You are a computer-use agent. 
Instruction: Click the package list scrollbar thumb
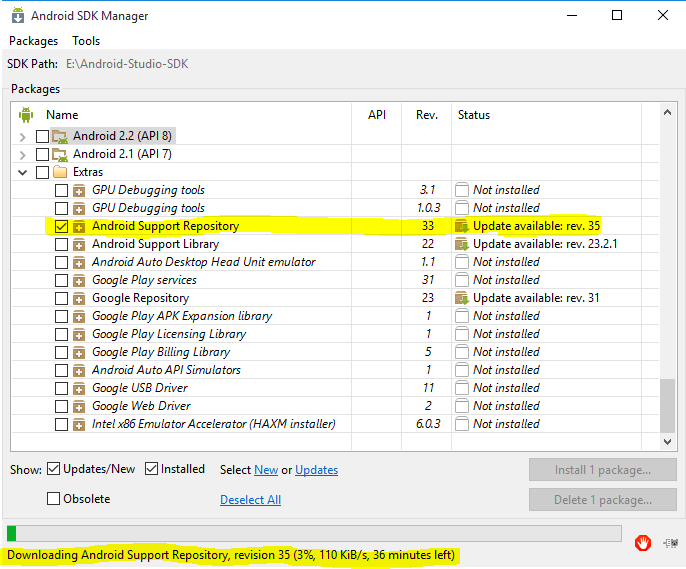click(x=667, y=406)
